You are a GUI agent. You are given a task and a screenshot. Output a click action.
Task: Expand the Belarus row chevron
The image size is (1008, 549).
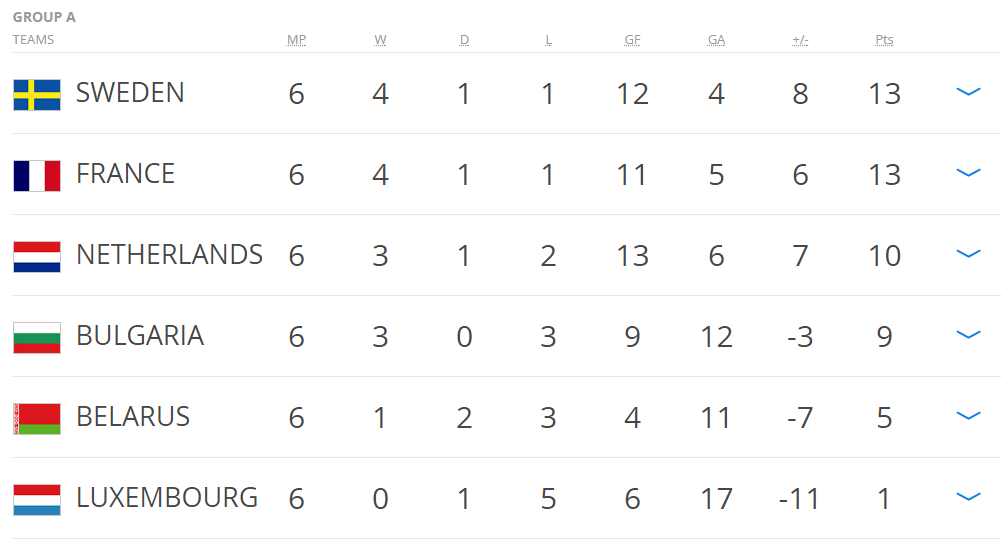(968, 416)
